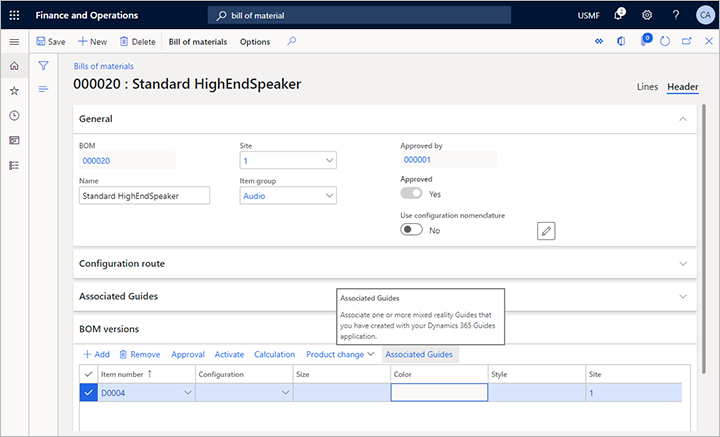
Task: Switch to the Lines tab
Action: click(647, 87)
